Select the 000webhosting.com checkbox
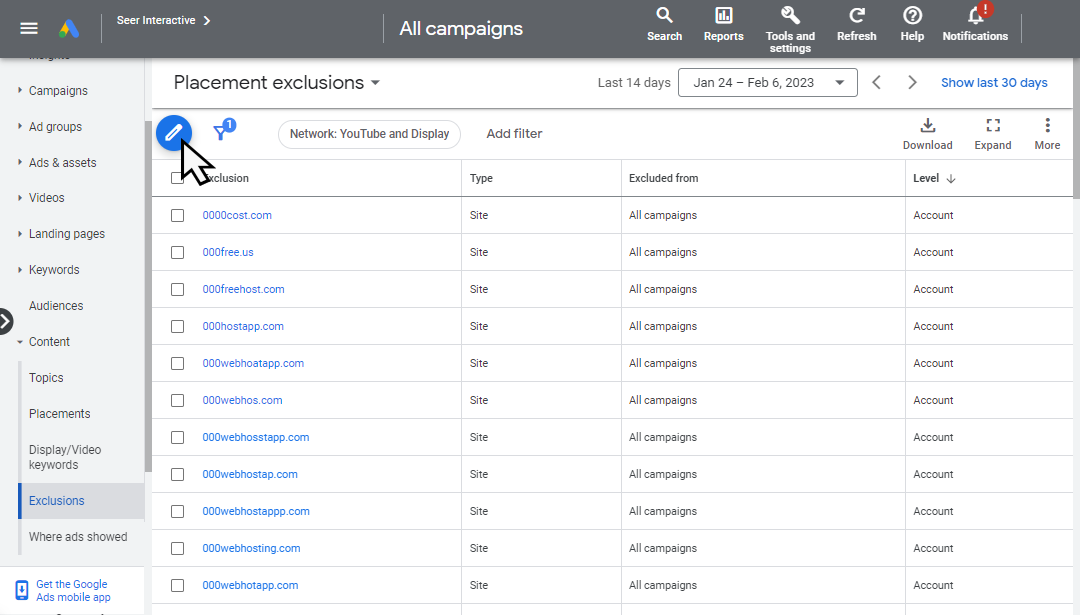Image resolution: width=1080 pixels, height=615 pixels. pyautogui.click(x=178, y=548)
